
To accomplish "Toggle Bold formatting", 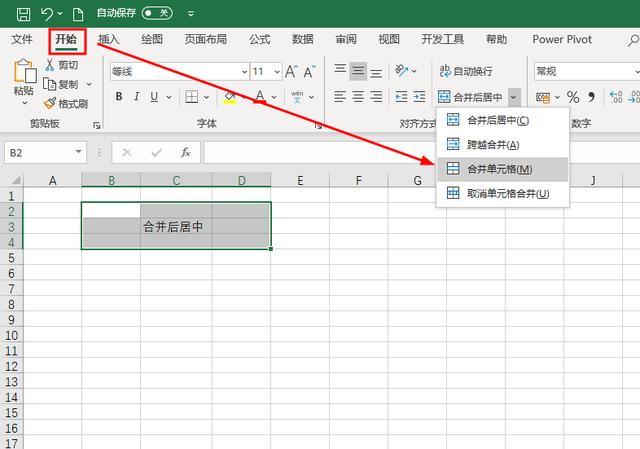I will 119,97.
